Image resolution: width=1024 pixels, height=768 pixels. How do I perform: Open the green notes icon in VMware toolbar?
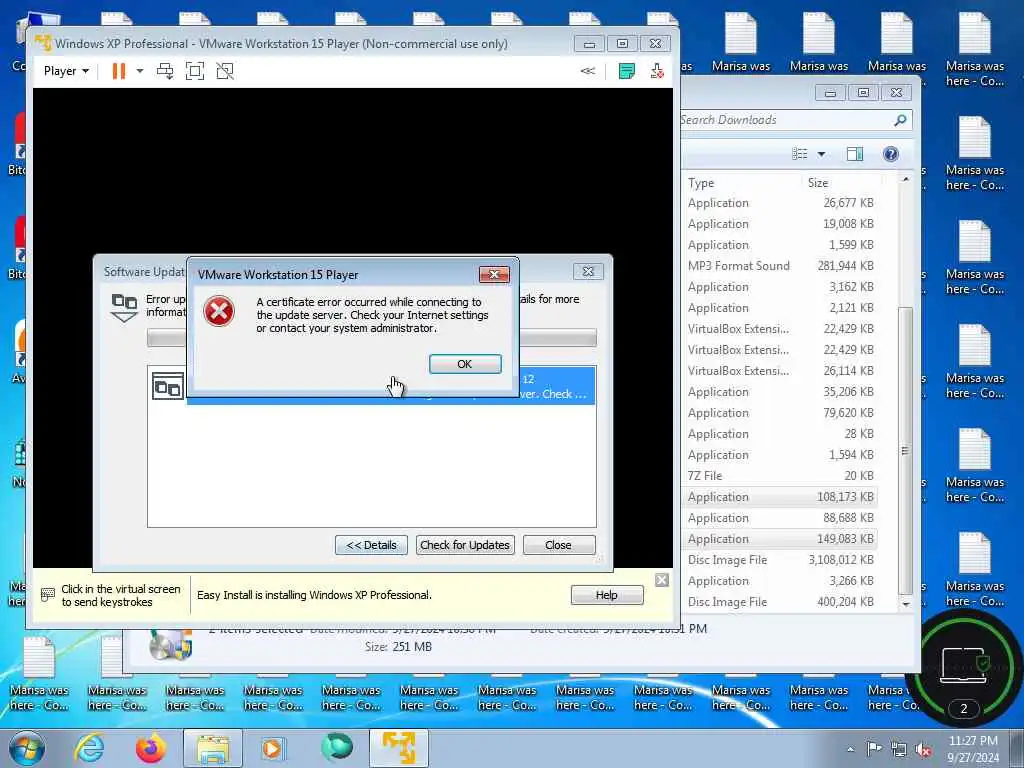(x=626, y=71)
